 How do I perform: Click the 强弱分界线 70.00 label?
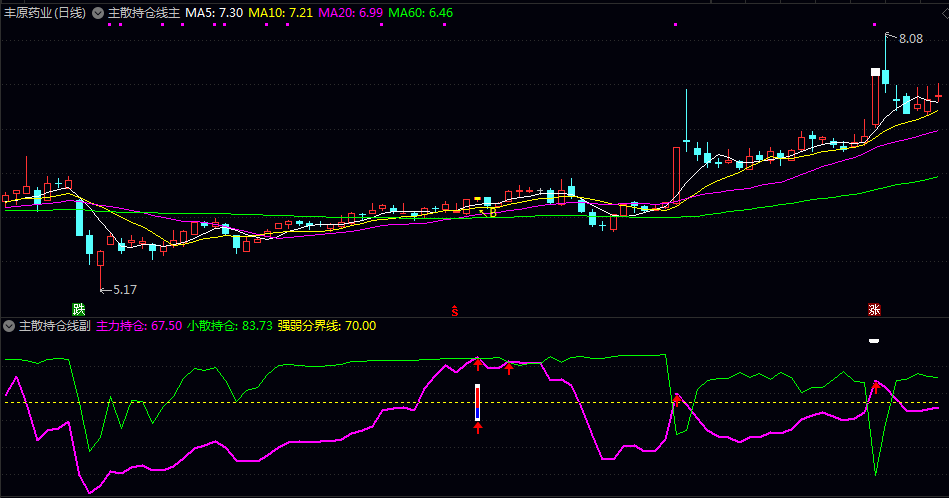coord(327,325)
